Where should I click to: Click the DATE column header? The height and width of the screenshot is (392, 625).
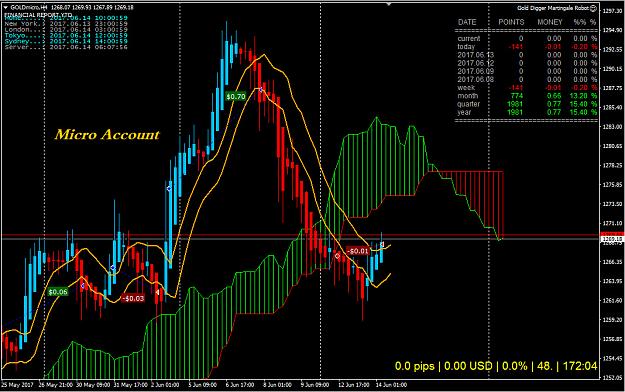tap(467, 22)
